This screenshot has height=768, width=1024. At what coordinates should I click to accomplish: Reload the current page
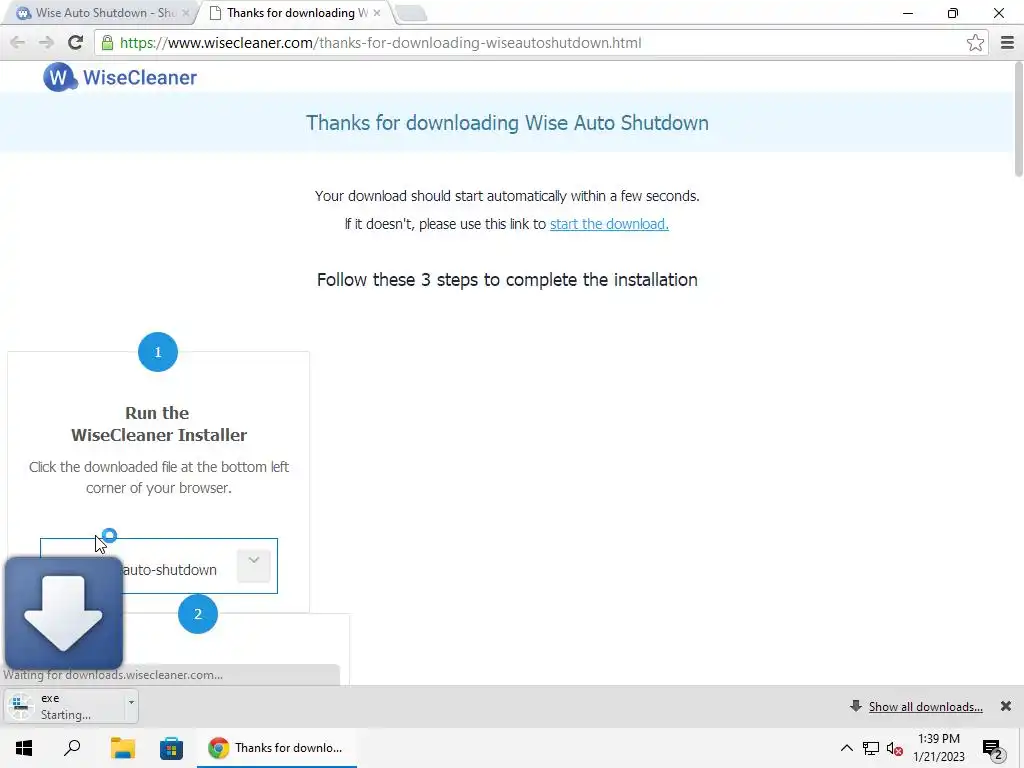click(75, 43)
